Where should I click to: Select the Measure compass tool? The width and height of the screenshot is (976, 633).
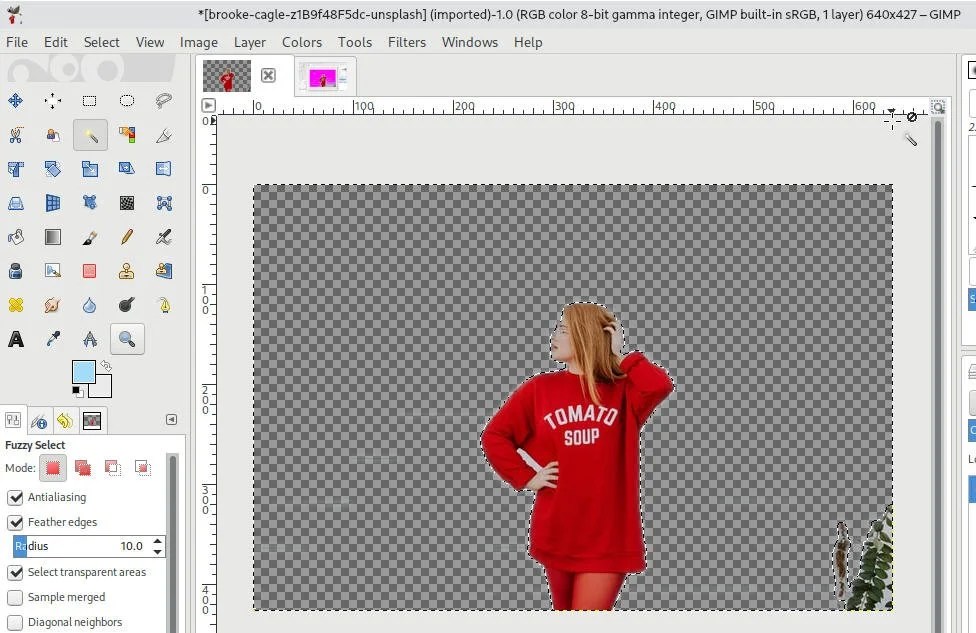click(90, 339)
